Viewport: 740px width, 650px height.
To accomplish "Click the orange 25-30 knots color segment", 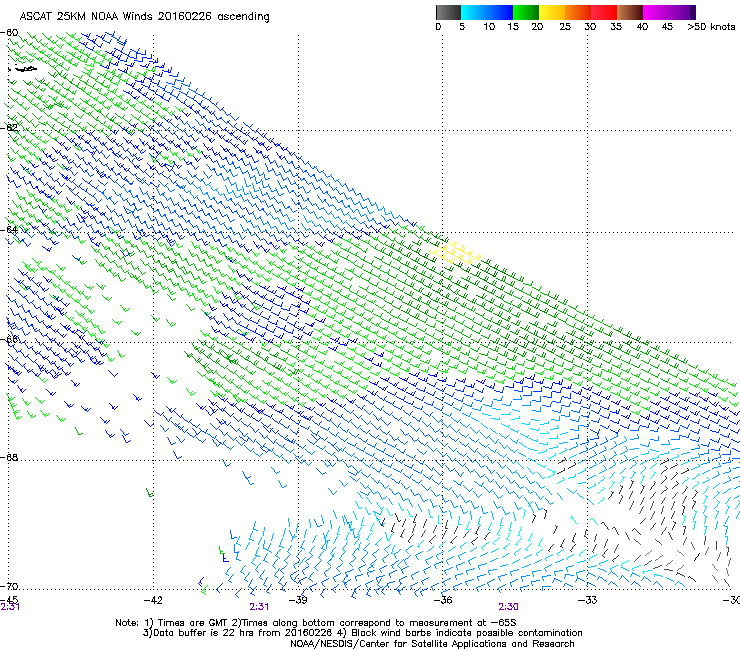I will point(578,12).
